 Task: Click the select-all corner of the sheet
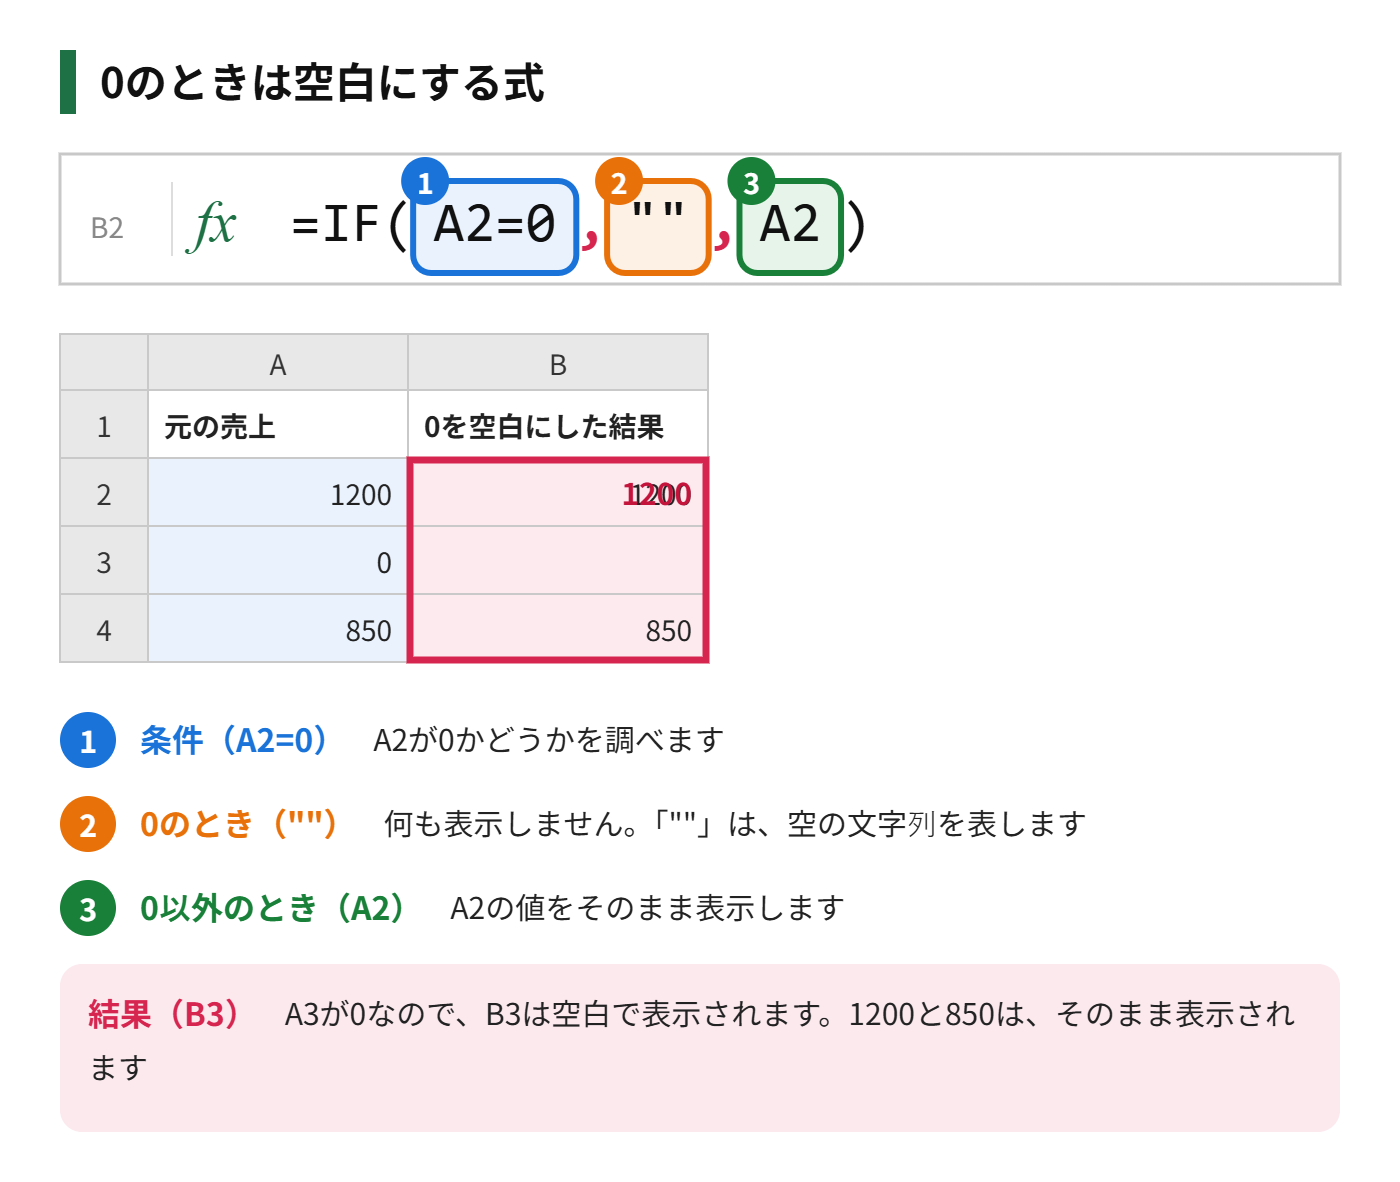pyautogui.click(x=104, y=363)
